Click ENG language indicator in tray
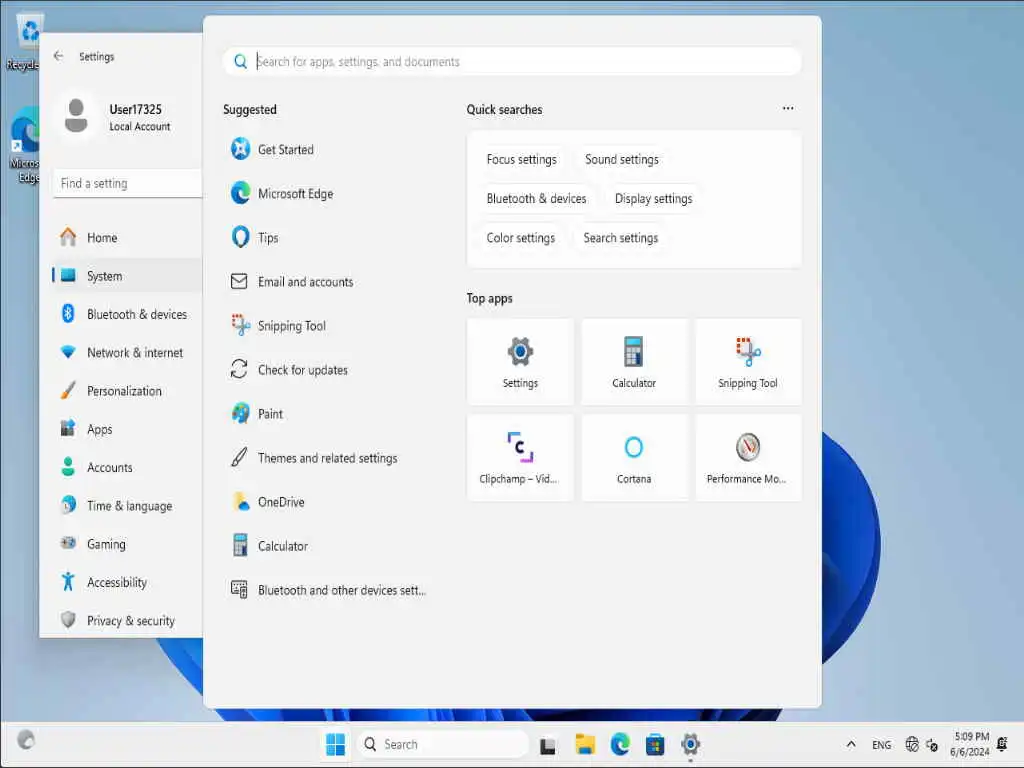 tap(882, 744)
